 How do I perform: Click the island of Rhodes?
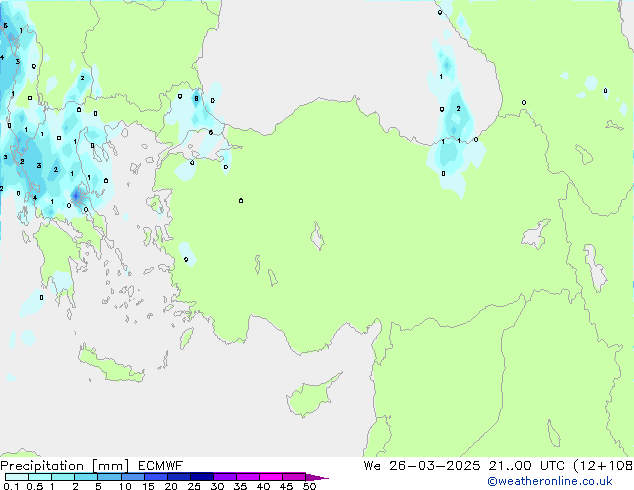[186, 338]
